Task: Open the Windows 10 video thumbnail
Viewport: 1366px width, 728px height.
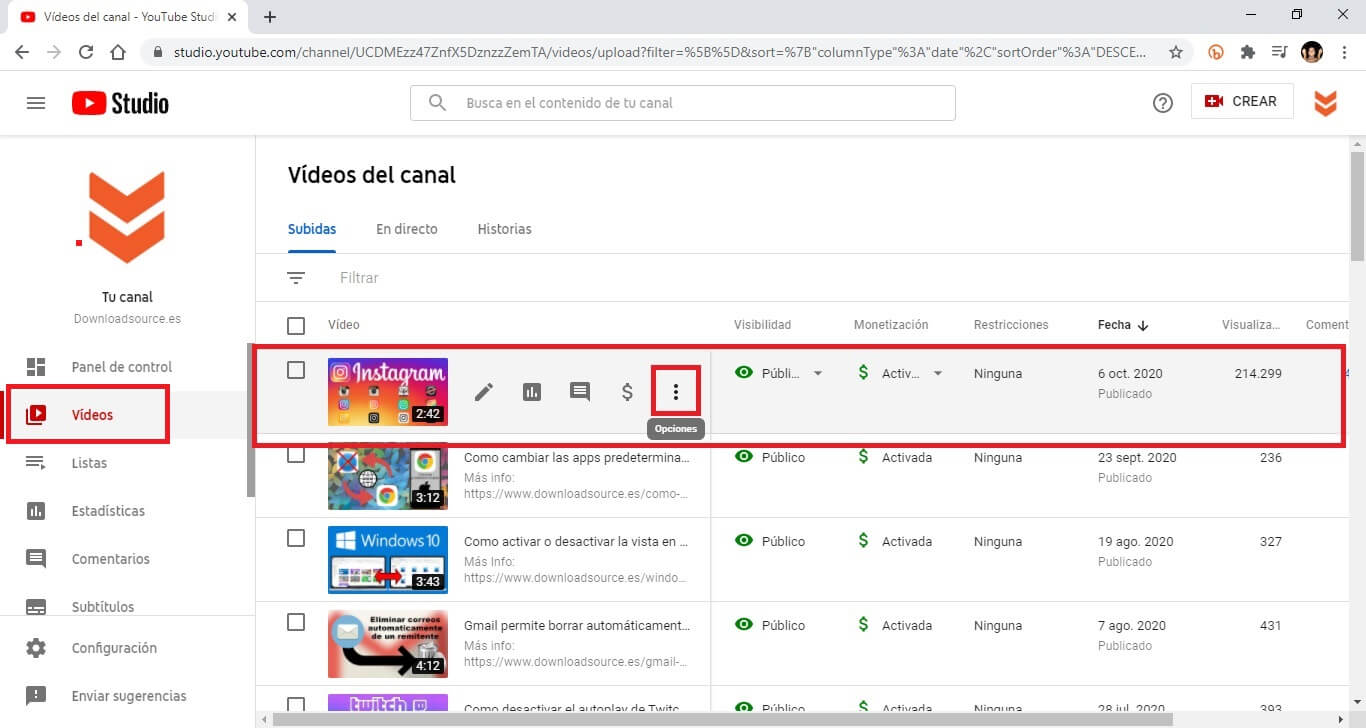Action: [x=388, y=560]
